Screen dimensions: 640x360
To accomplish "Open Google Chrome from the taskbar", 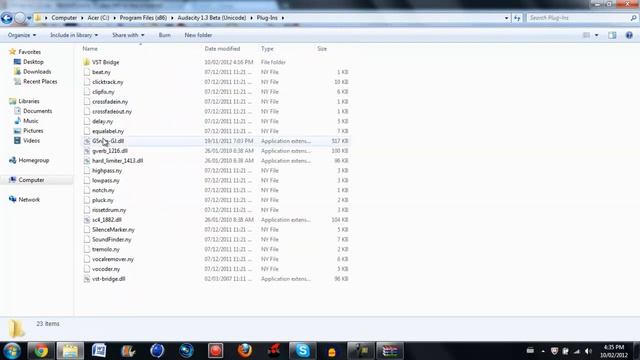I will [41, 351].
